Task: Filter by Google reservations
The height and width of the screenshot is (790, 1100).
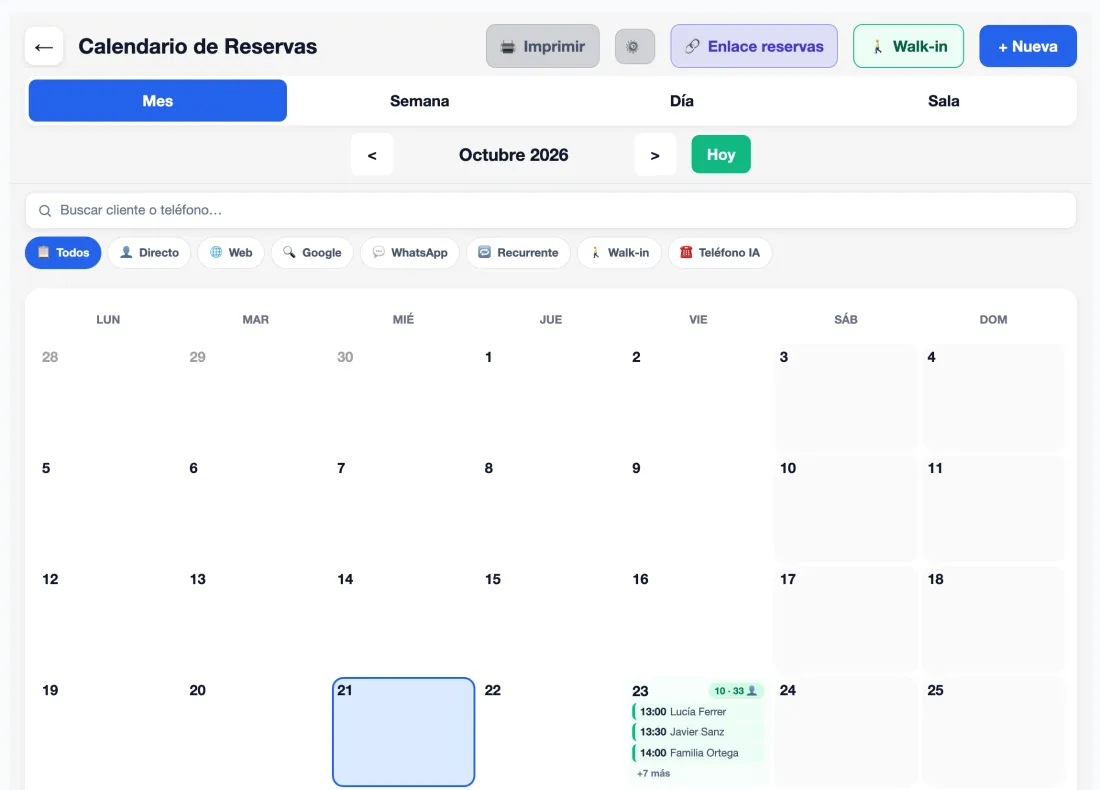Action: pyautogui.click(x=312, y=253)
